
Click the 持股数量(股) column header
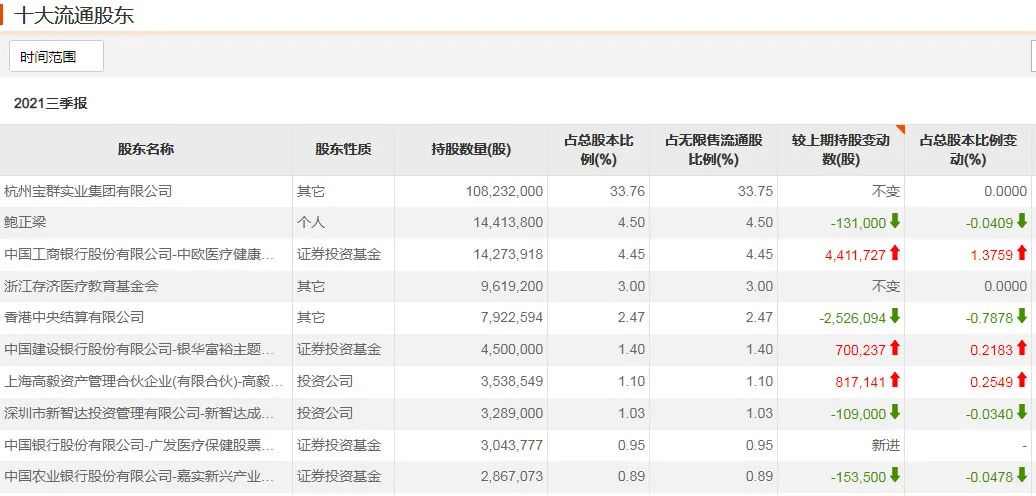click(x=471, y=149)
